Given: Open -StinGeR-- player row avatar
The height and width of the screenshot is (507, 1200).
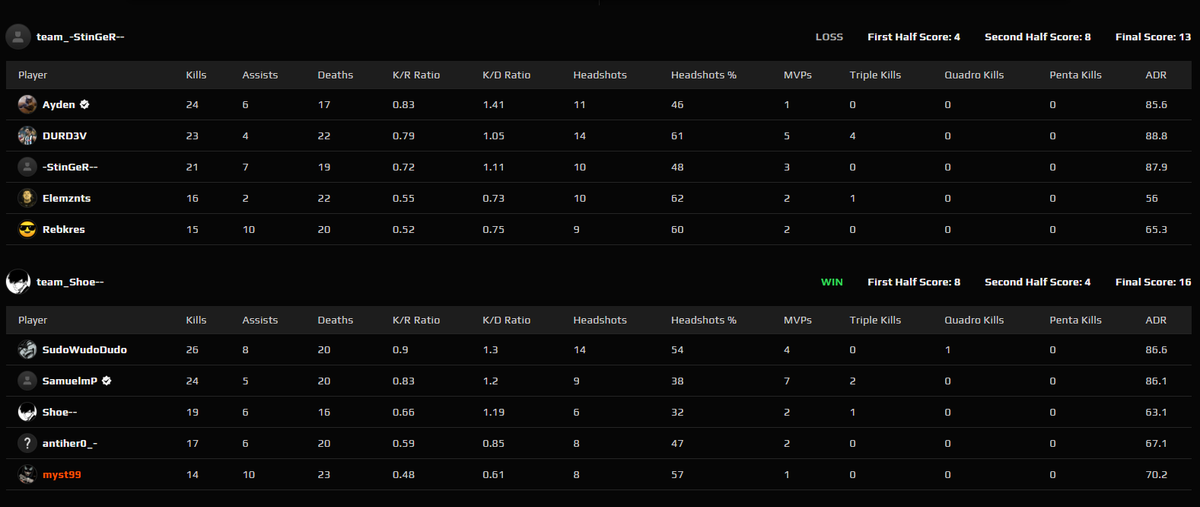Looking at the screenshot, I should [x=27, y=167].
